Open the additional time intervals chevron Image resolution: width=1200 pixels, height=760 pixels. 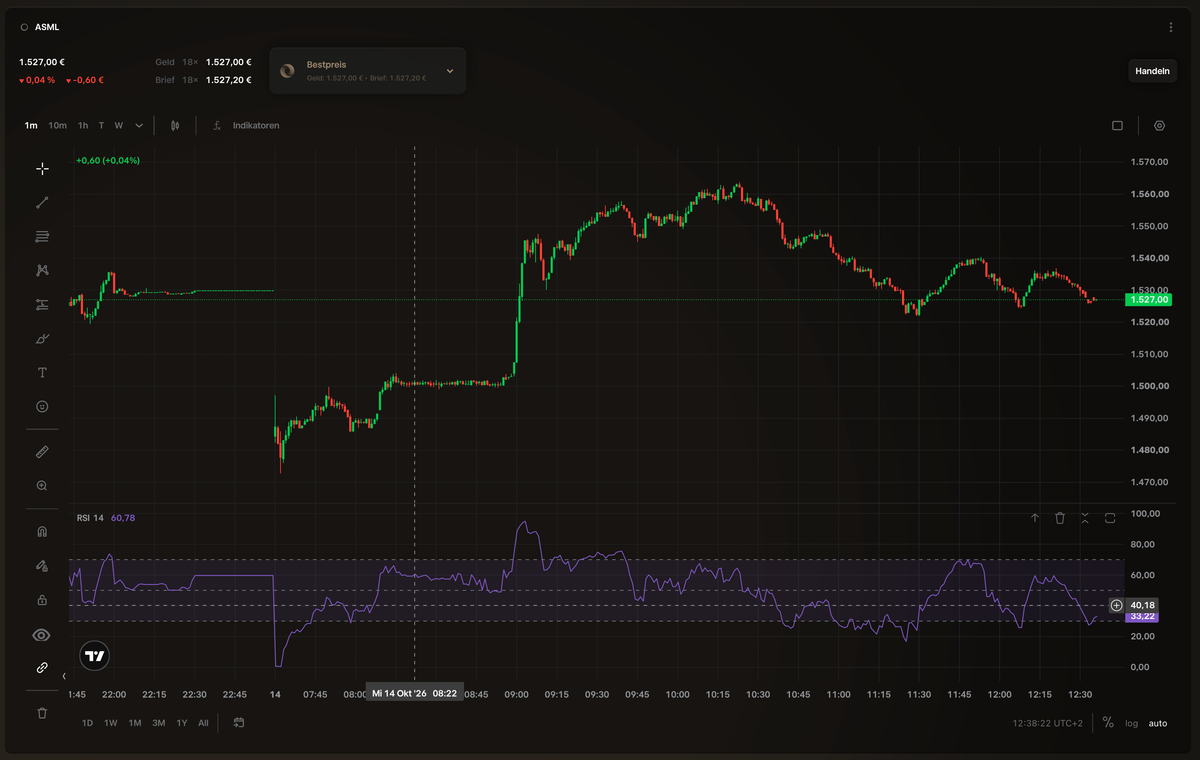coord(139,125)
